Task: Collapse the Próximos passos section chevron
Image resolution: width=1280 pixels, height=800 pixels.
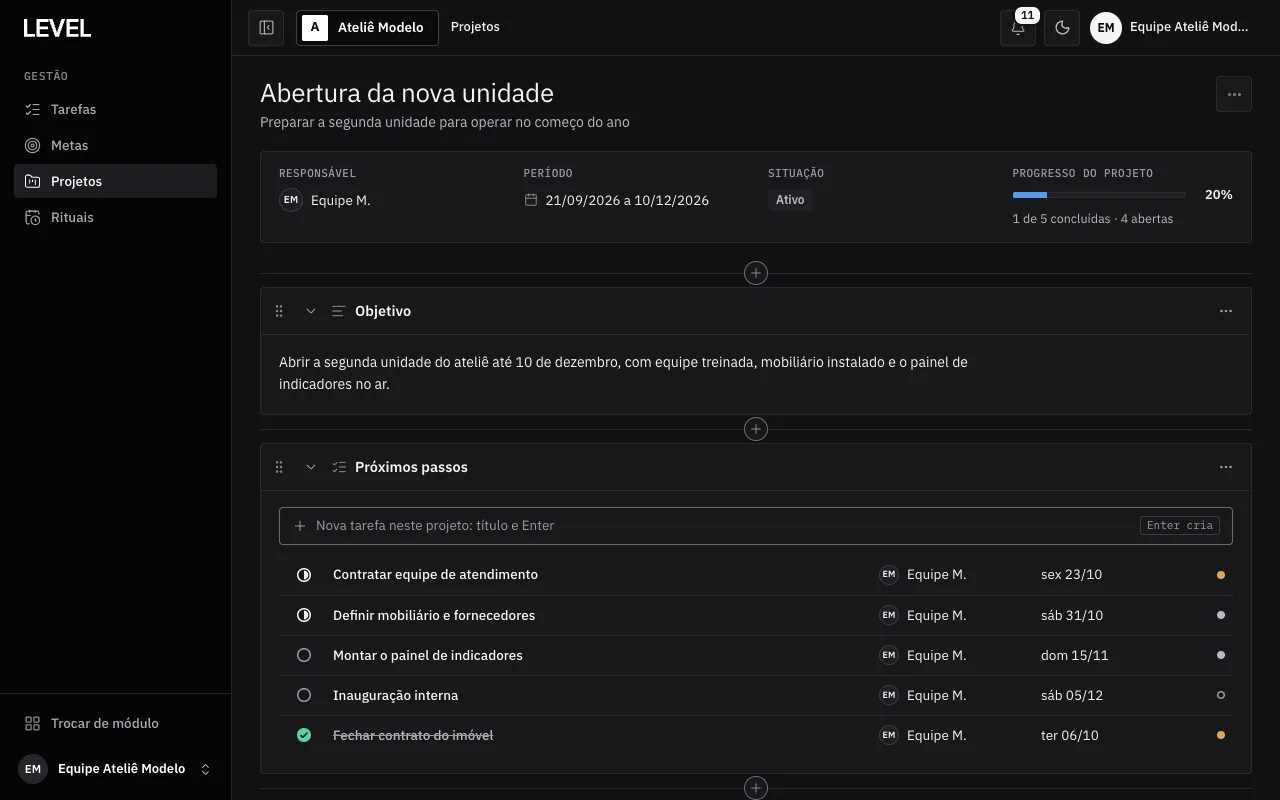Action: (x=311, y=467)
